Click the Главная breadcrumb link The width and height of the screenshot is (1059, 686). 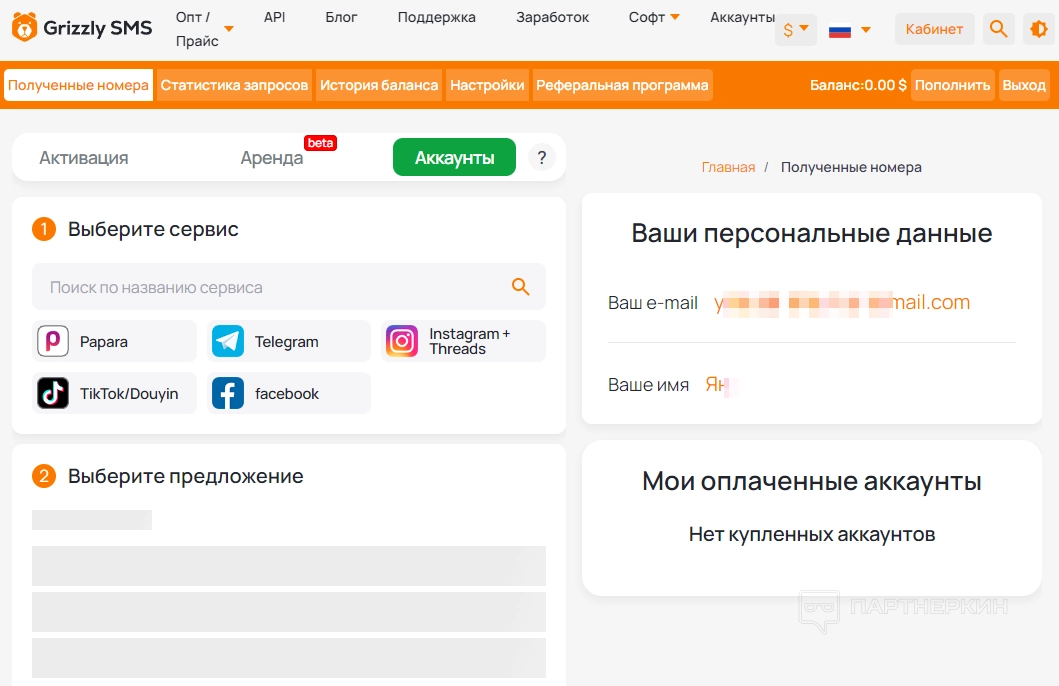pos(728,167)
